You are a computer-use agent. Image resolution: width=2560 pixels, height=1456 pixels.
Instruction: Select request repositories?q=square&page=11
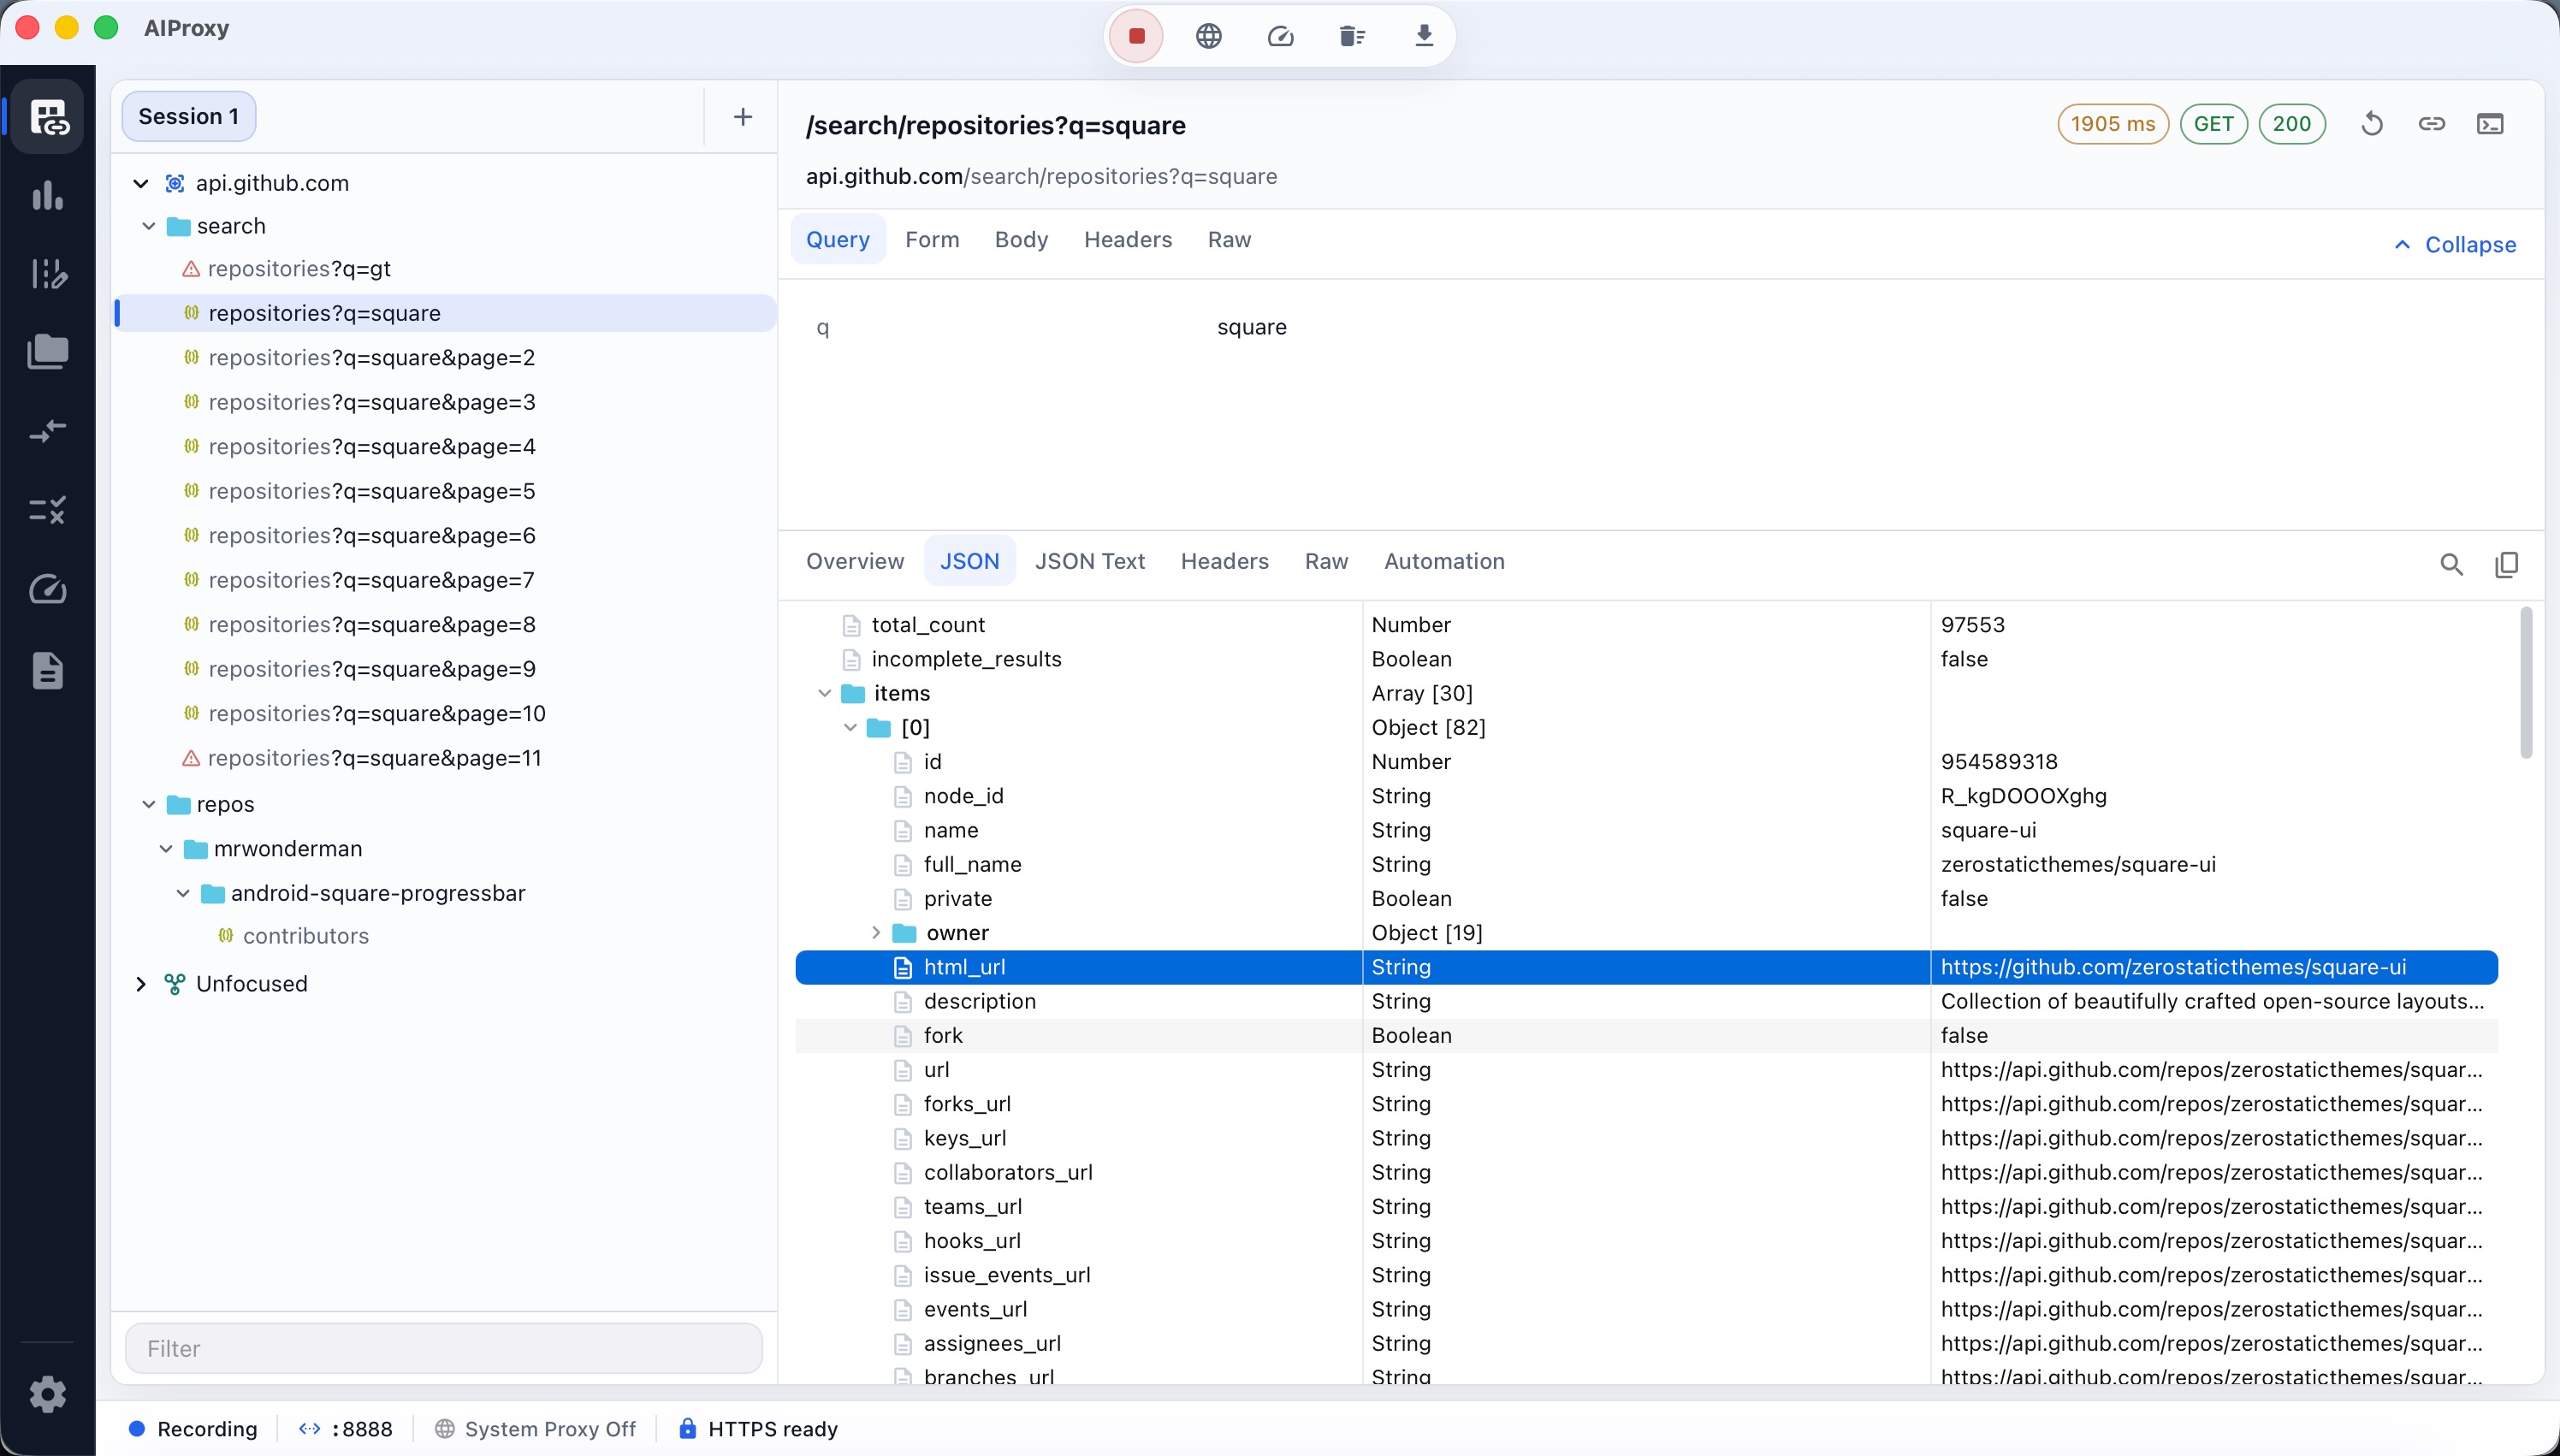(446, 758)
